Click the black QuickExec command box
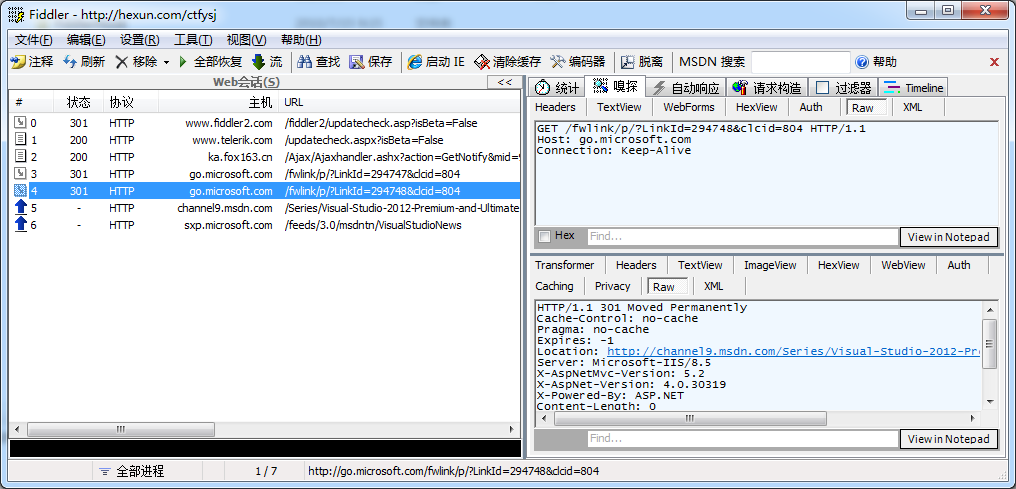Screen dimensions: 1016x489 [265, 449]
